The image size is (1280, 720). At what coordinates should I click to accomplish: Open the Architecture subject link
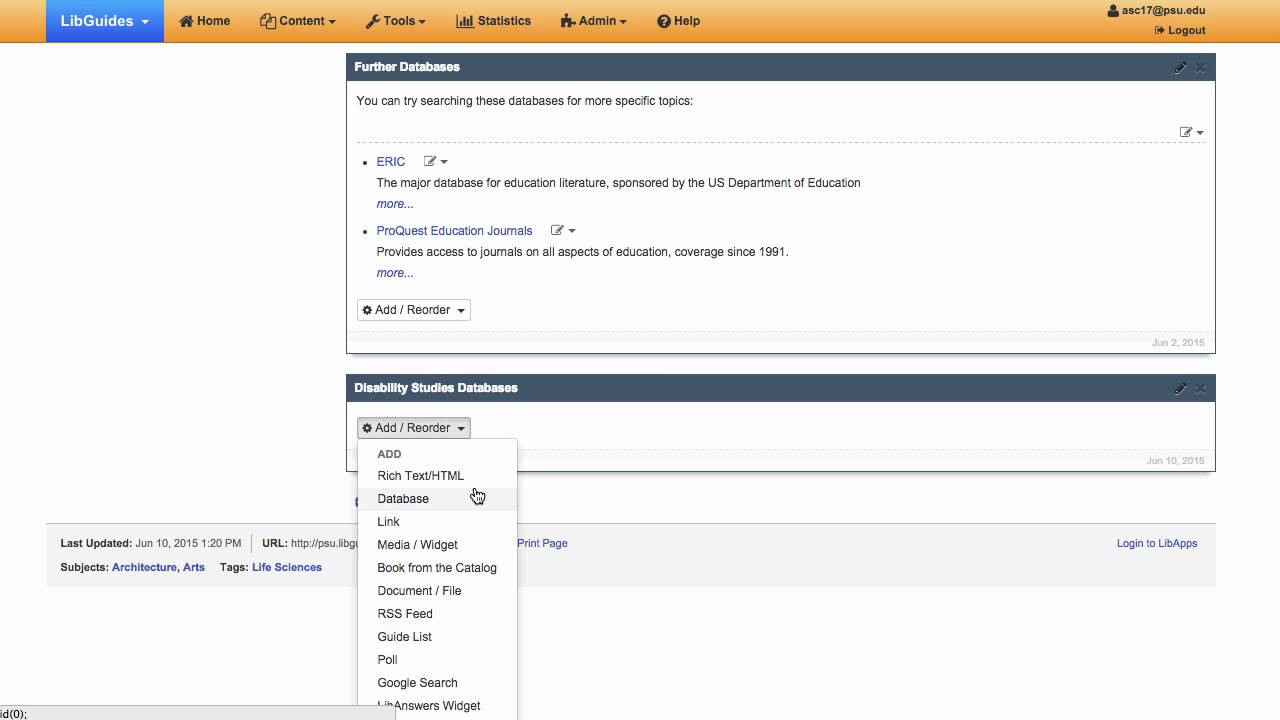[x=144, y=567]
